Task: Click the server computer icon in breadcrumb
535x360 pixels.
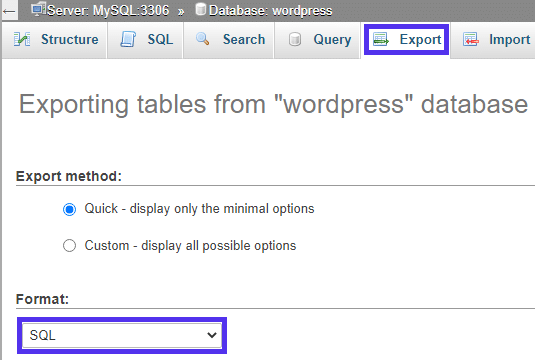Action: click(38, 9)
